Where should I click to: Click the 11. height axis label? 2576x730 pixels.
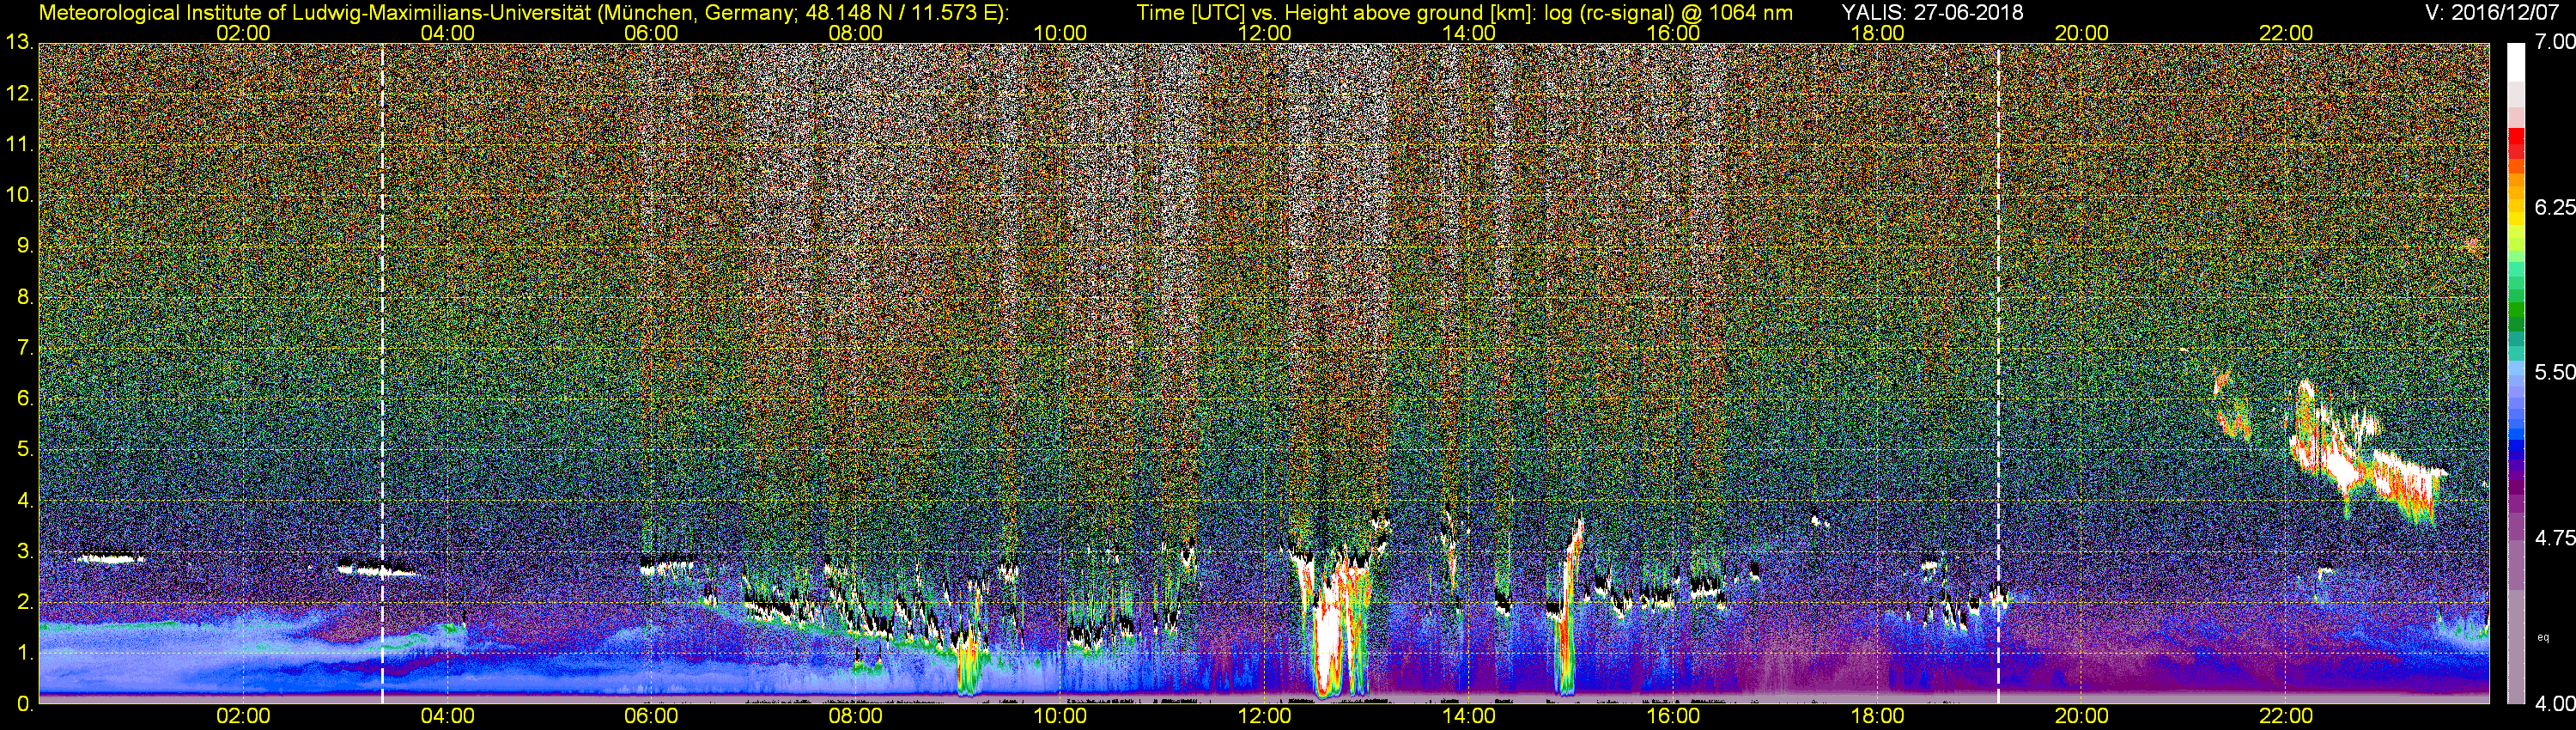coord(18,145)
